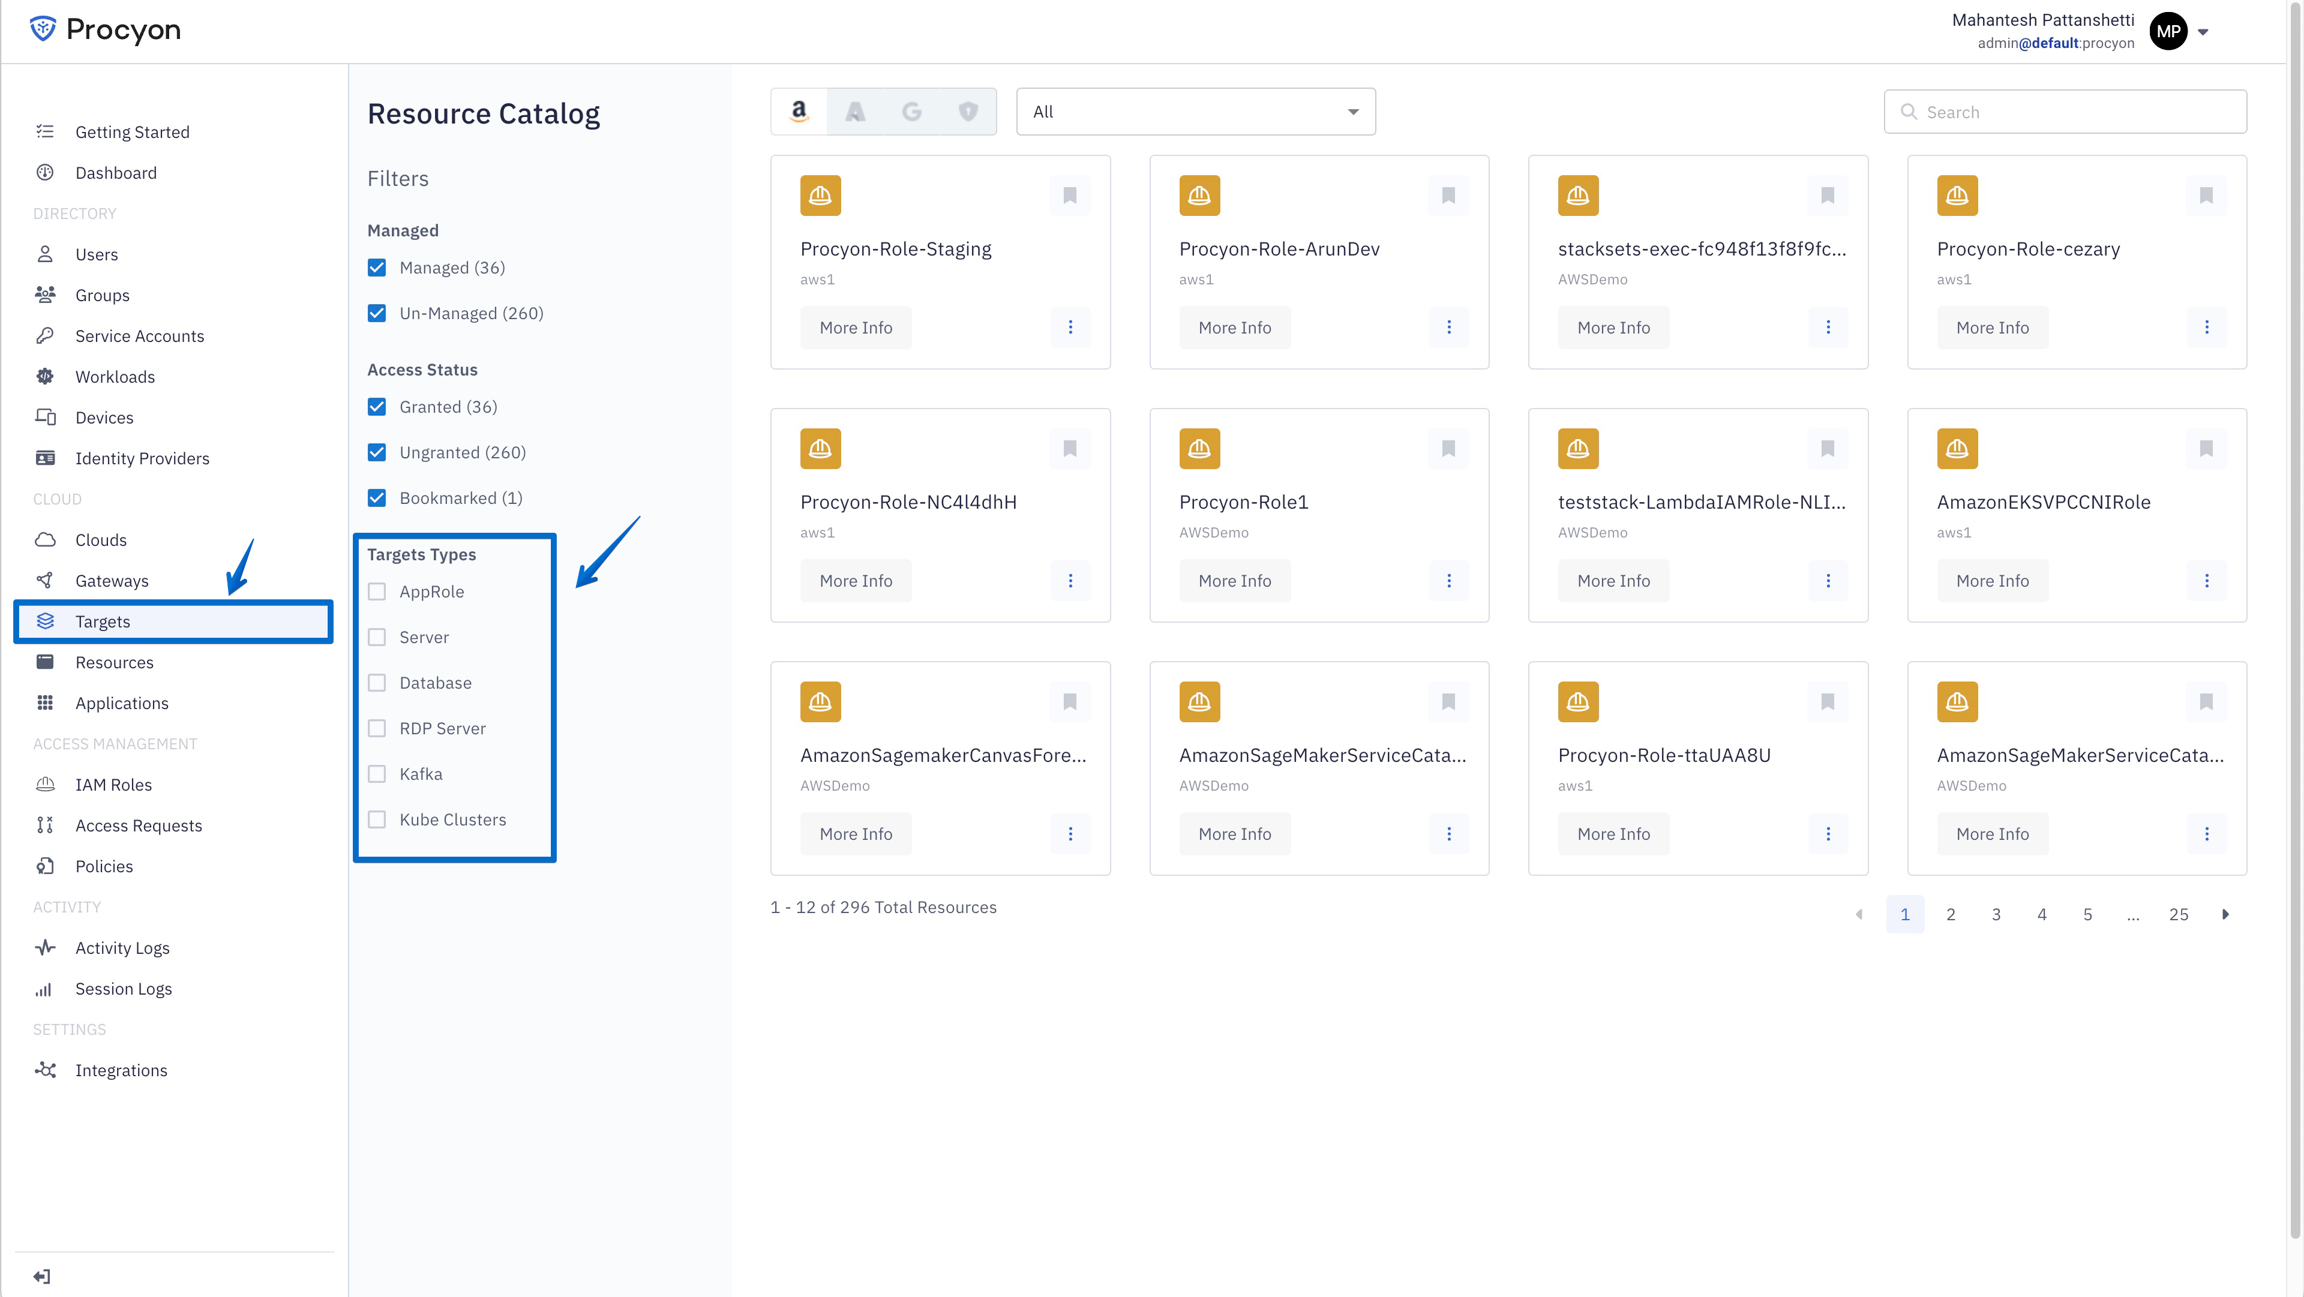Screen dimensions: 2304x1297
Task: Select the Azure provider icon
Action: click(855, 111)
